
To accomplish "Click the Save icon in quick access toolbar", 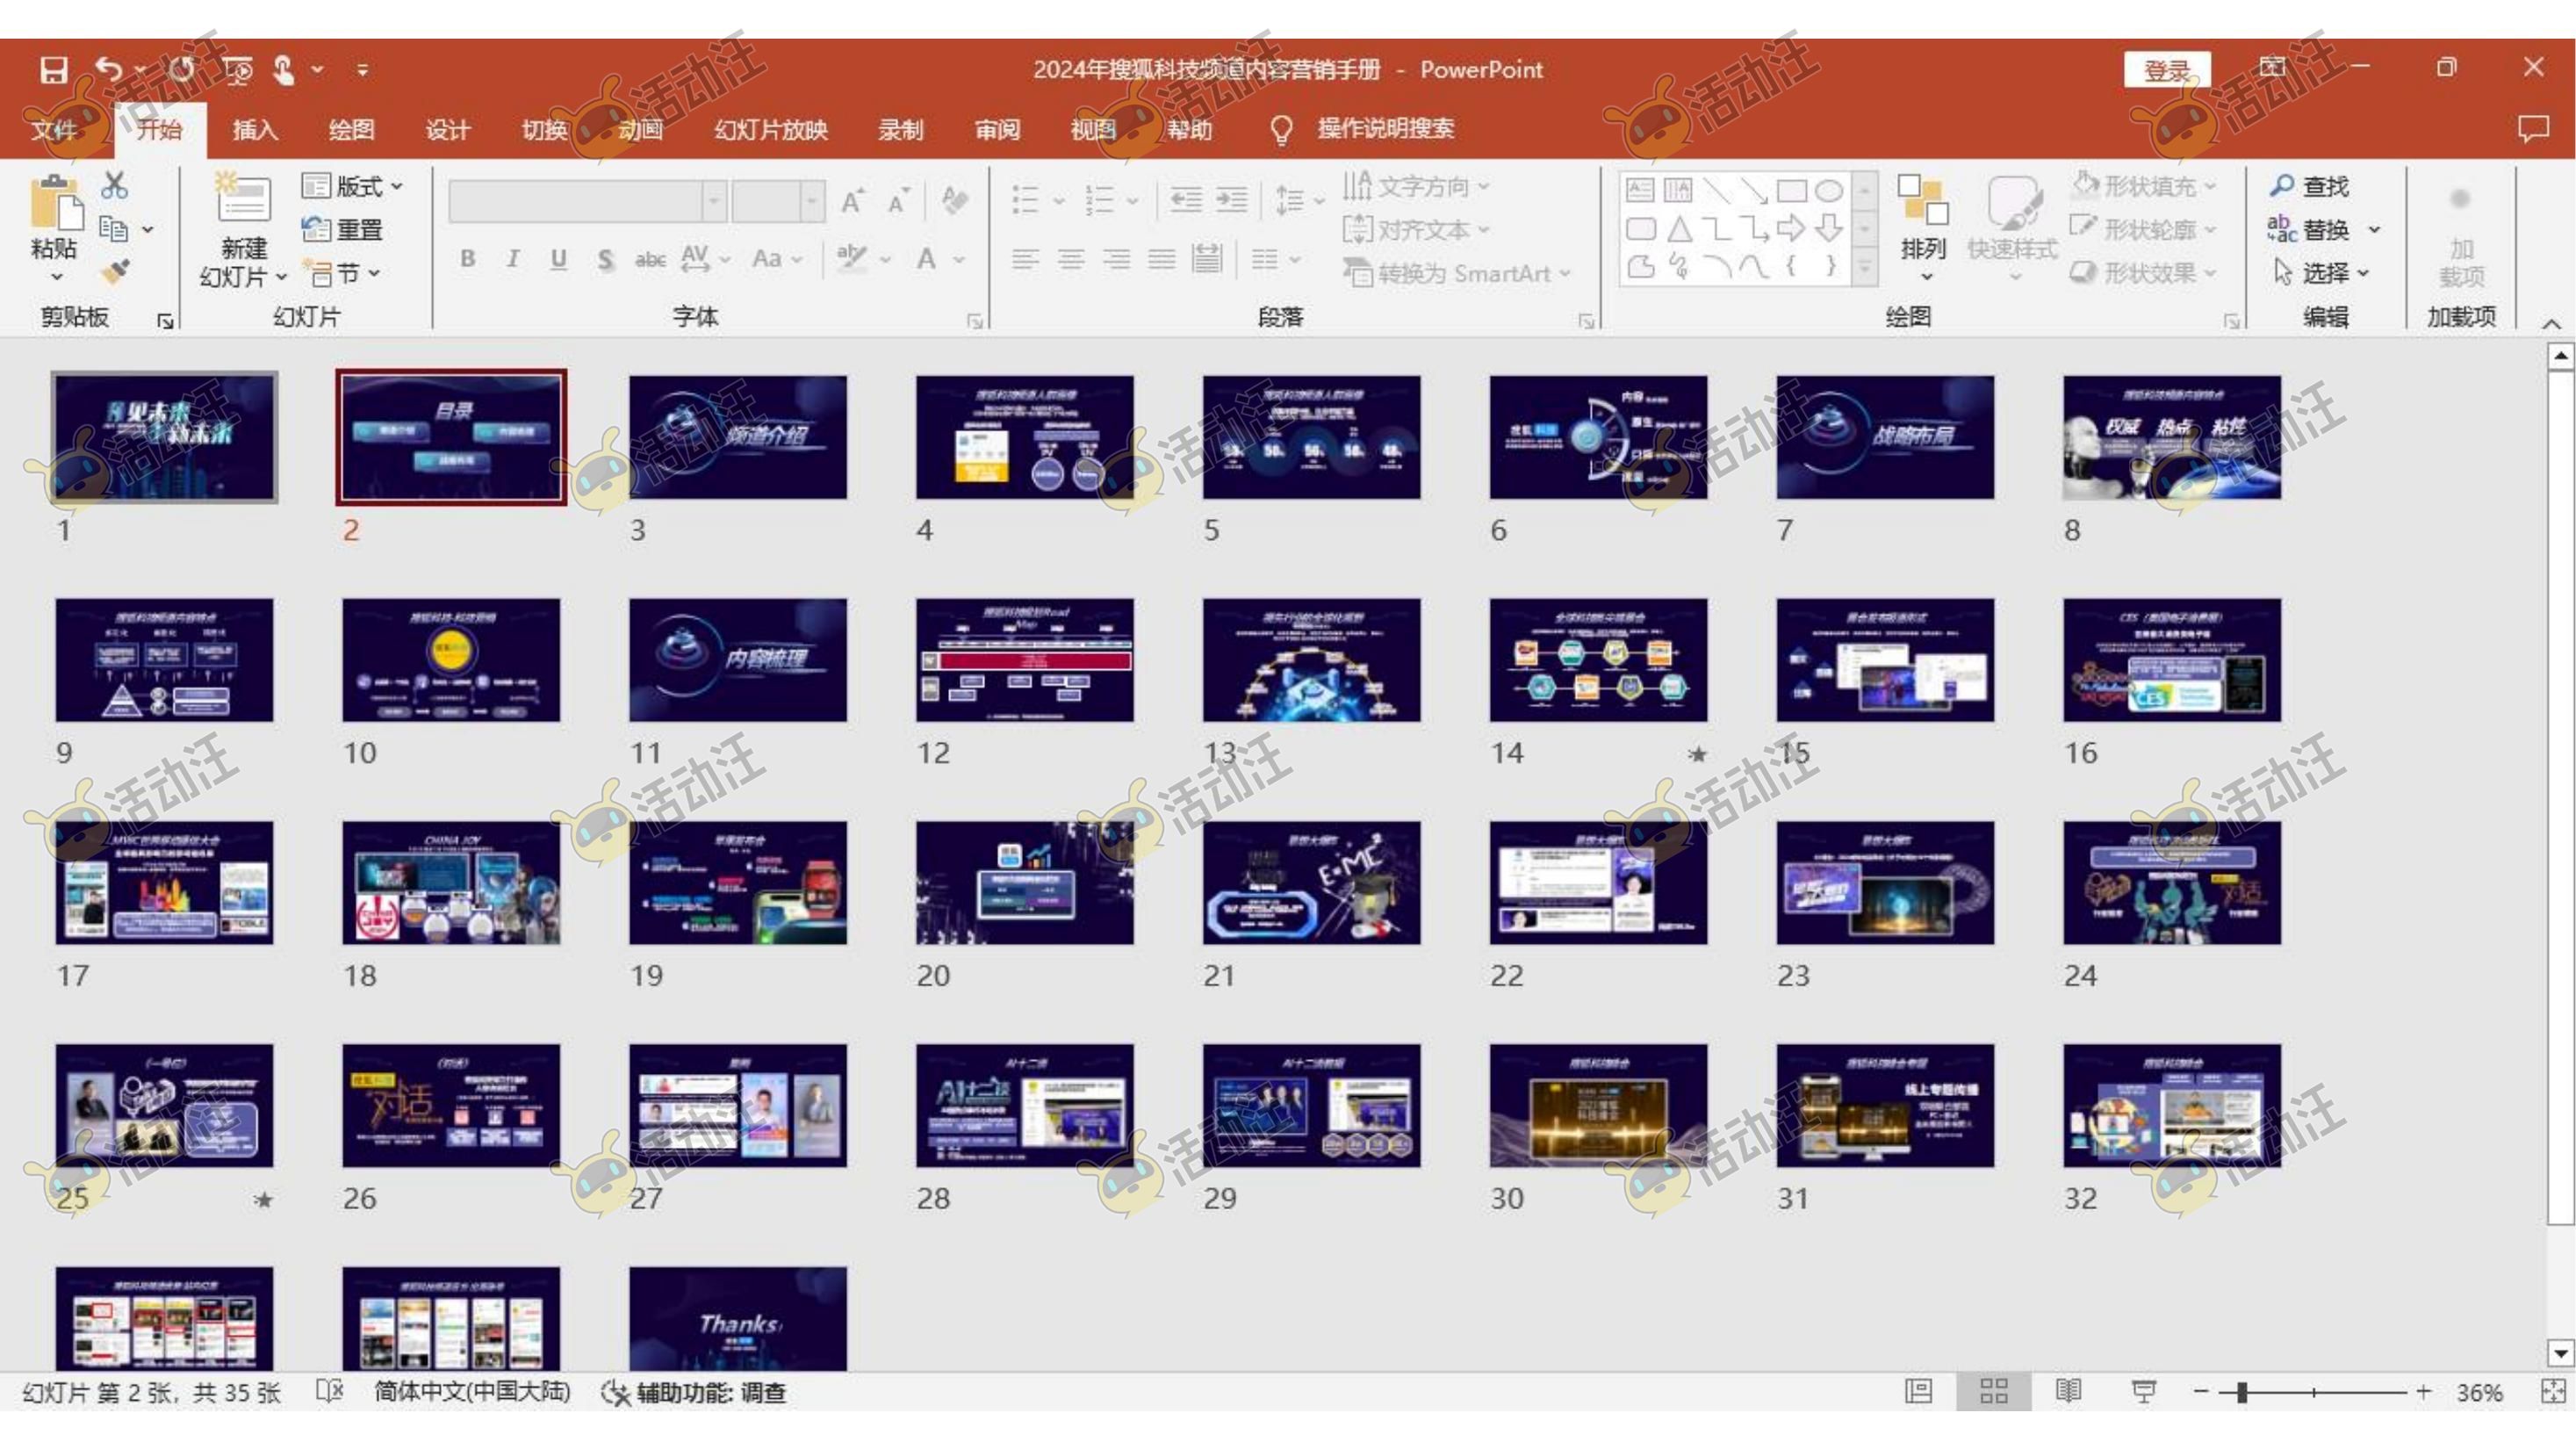I will pos(53,70).
